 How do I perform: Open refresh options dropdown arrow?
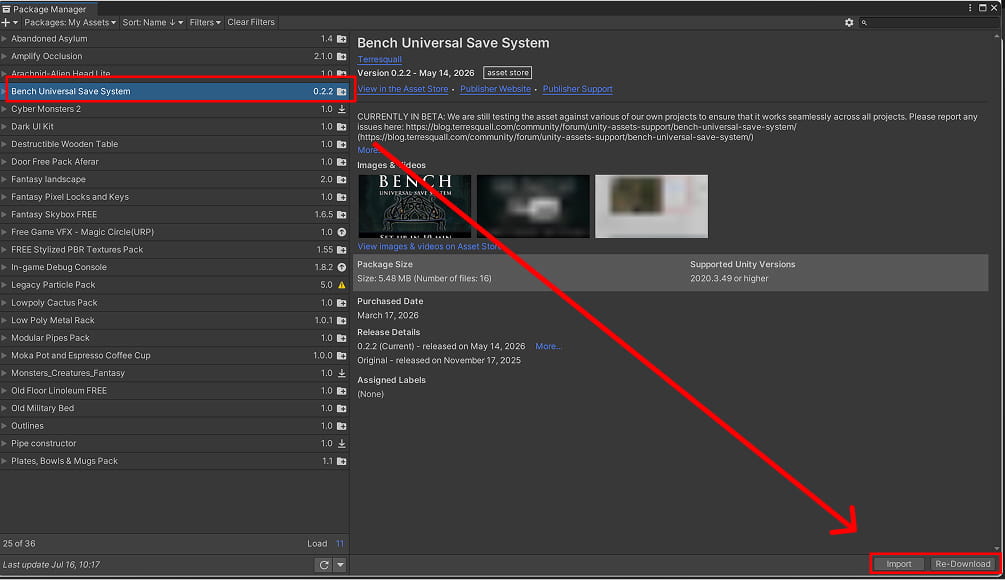[x=340, y=565]
